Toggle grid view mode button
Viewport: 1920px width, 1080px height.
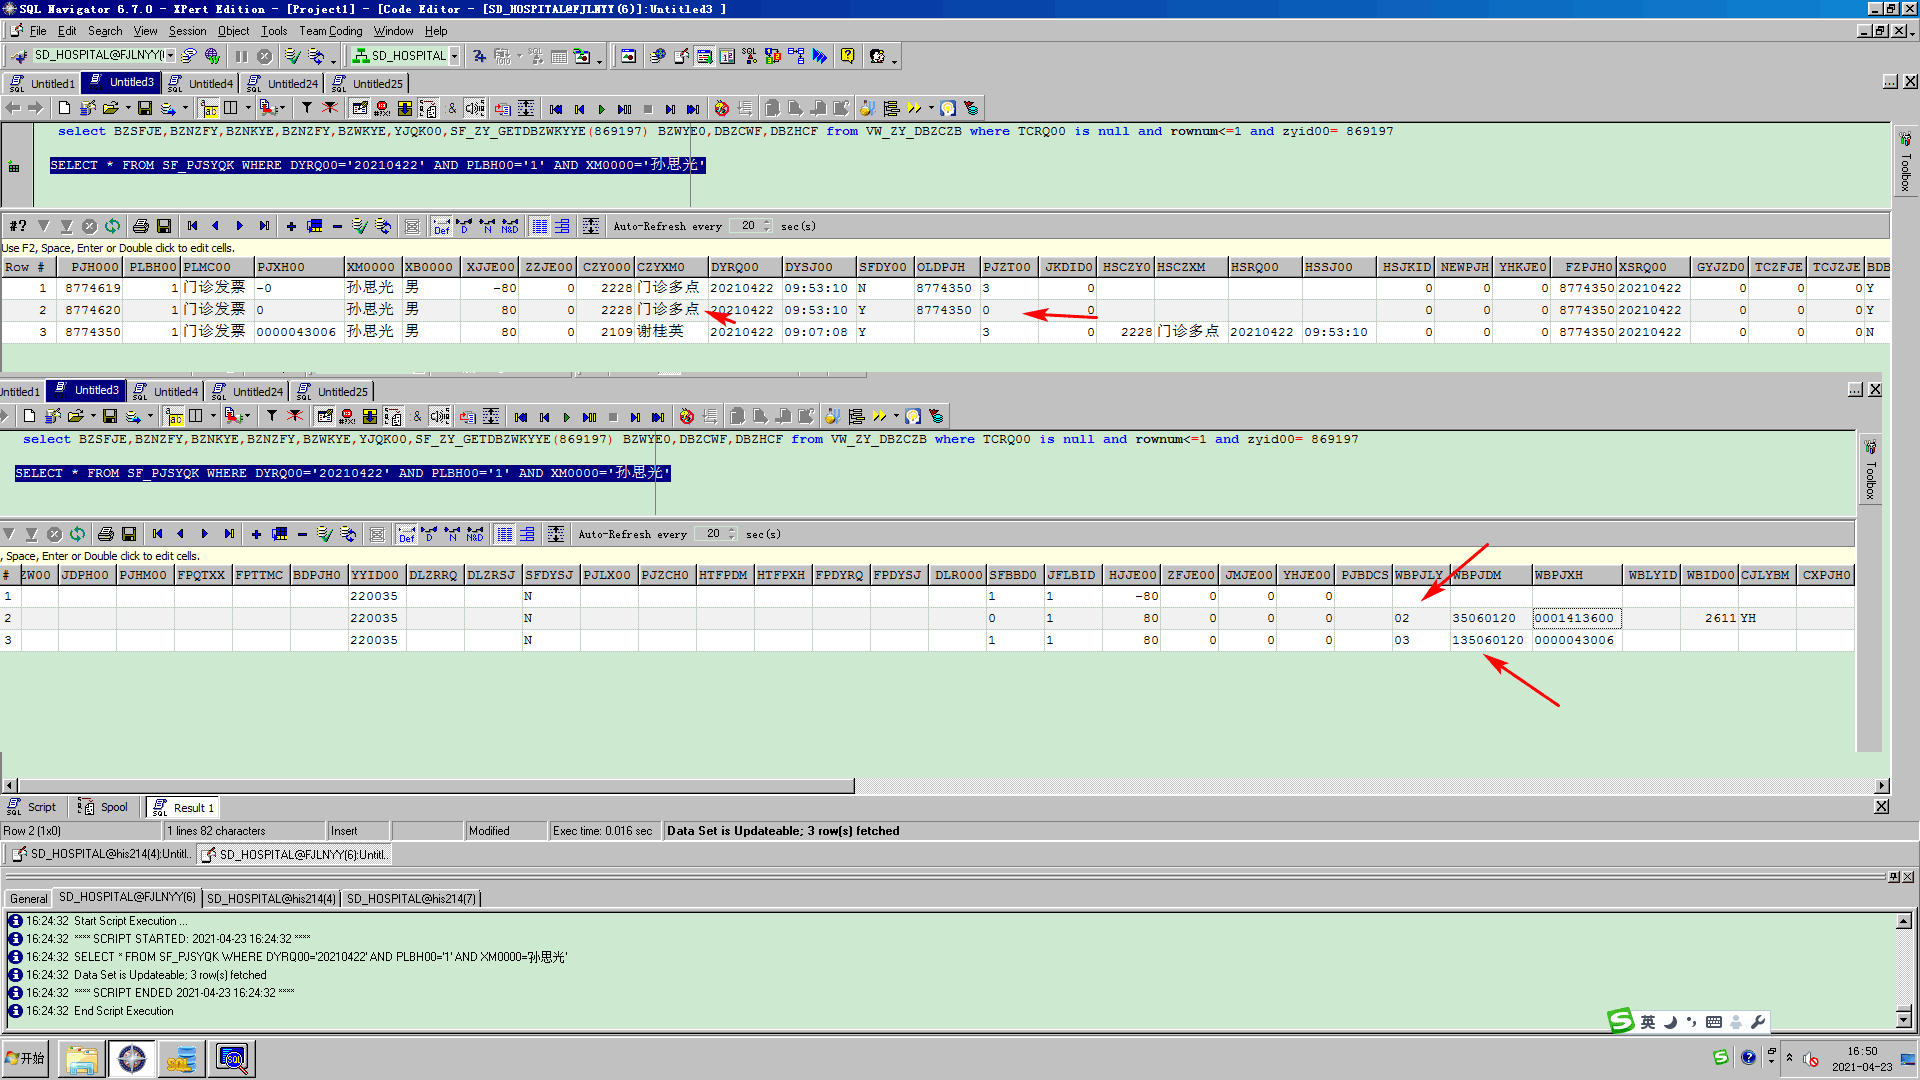click(x=540, y=226)
